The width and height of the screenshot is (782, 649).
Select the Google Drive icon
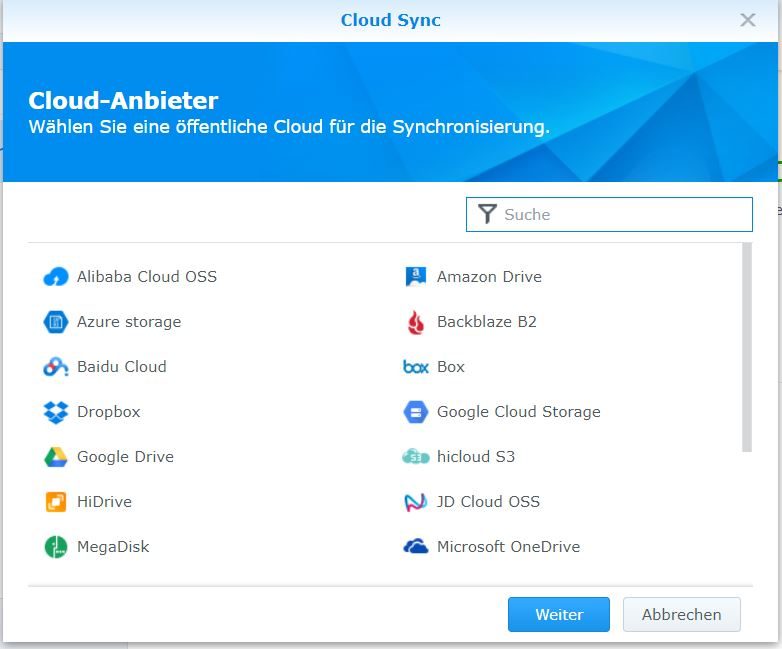55,457
